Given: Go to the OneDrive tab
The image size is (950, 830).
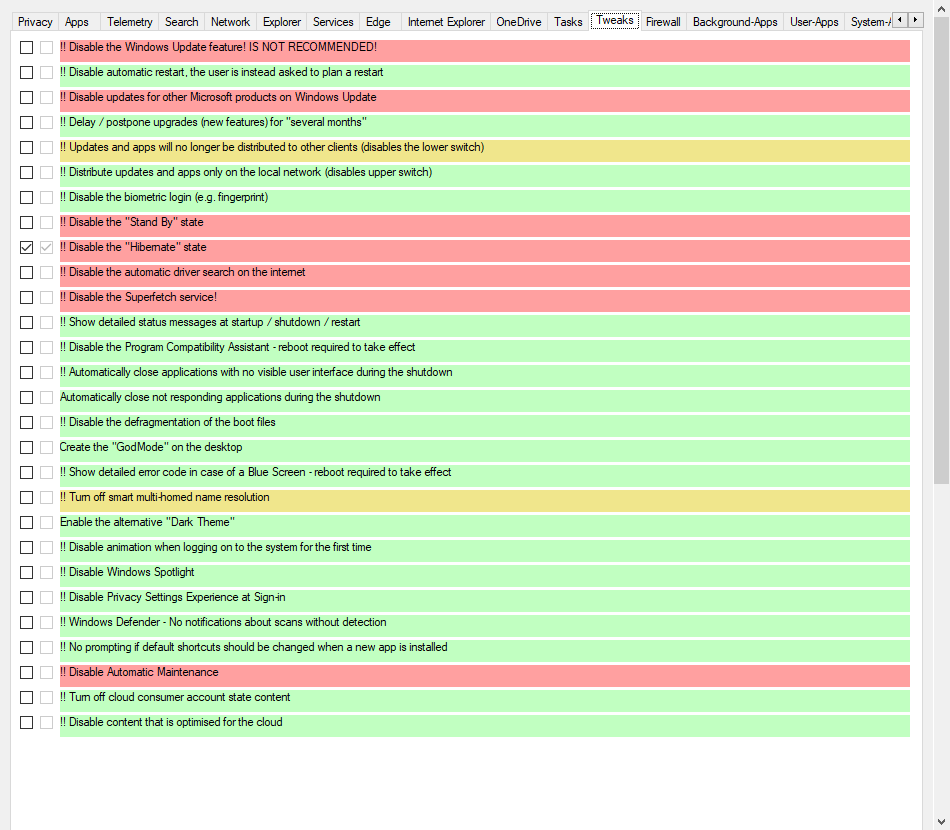Looking at the screenshot, I should 519,22.
